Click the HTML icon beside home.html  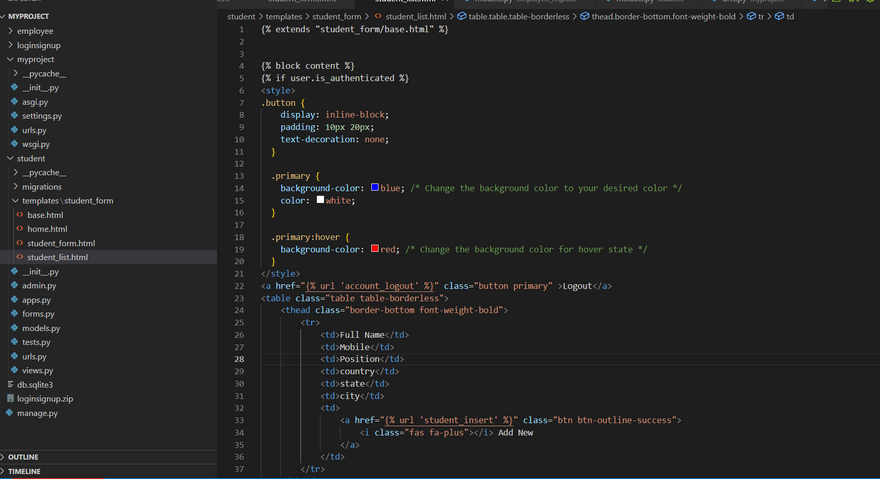coord(20,229)
